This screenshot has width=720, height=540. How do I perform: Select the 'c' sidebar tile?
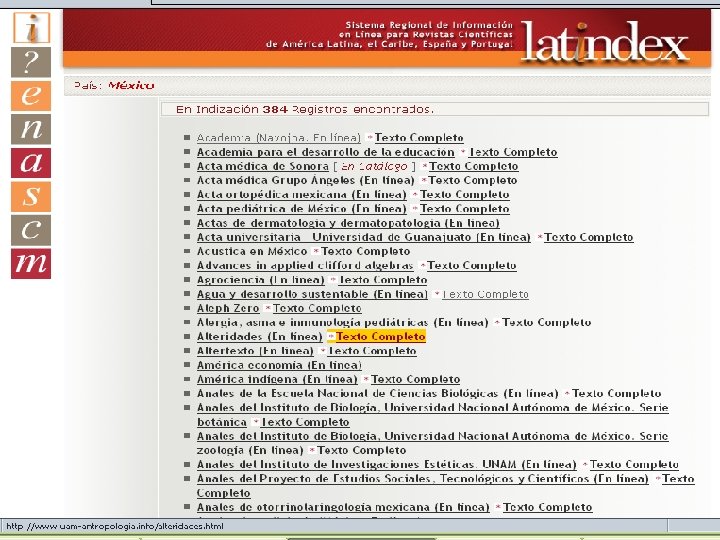tap(31, 230)
